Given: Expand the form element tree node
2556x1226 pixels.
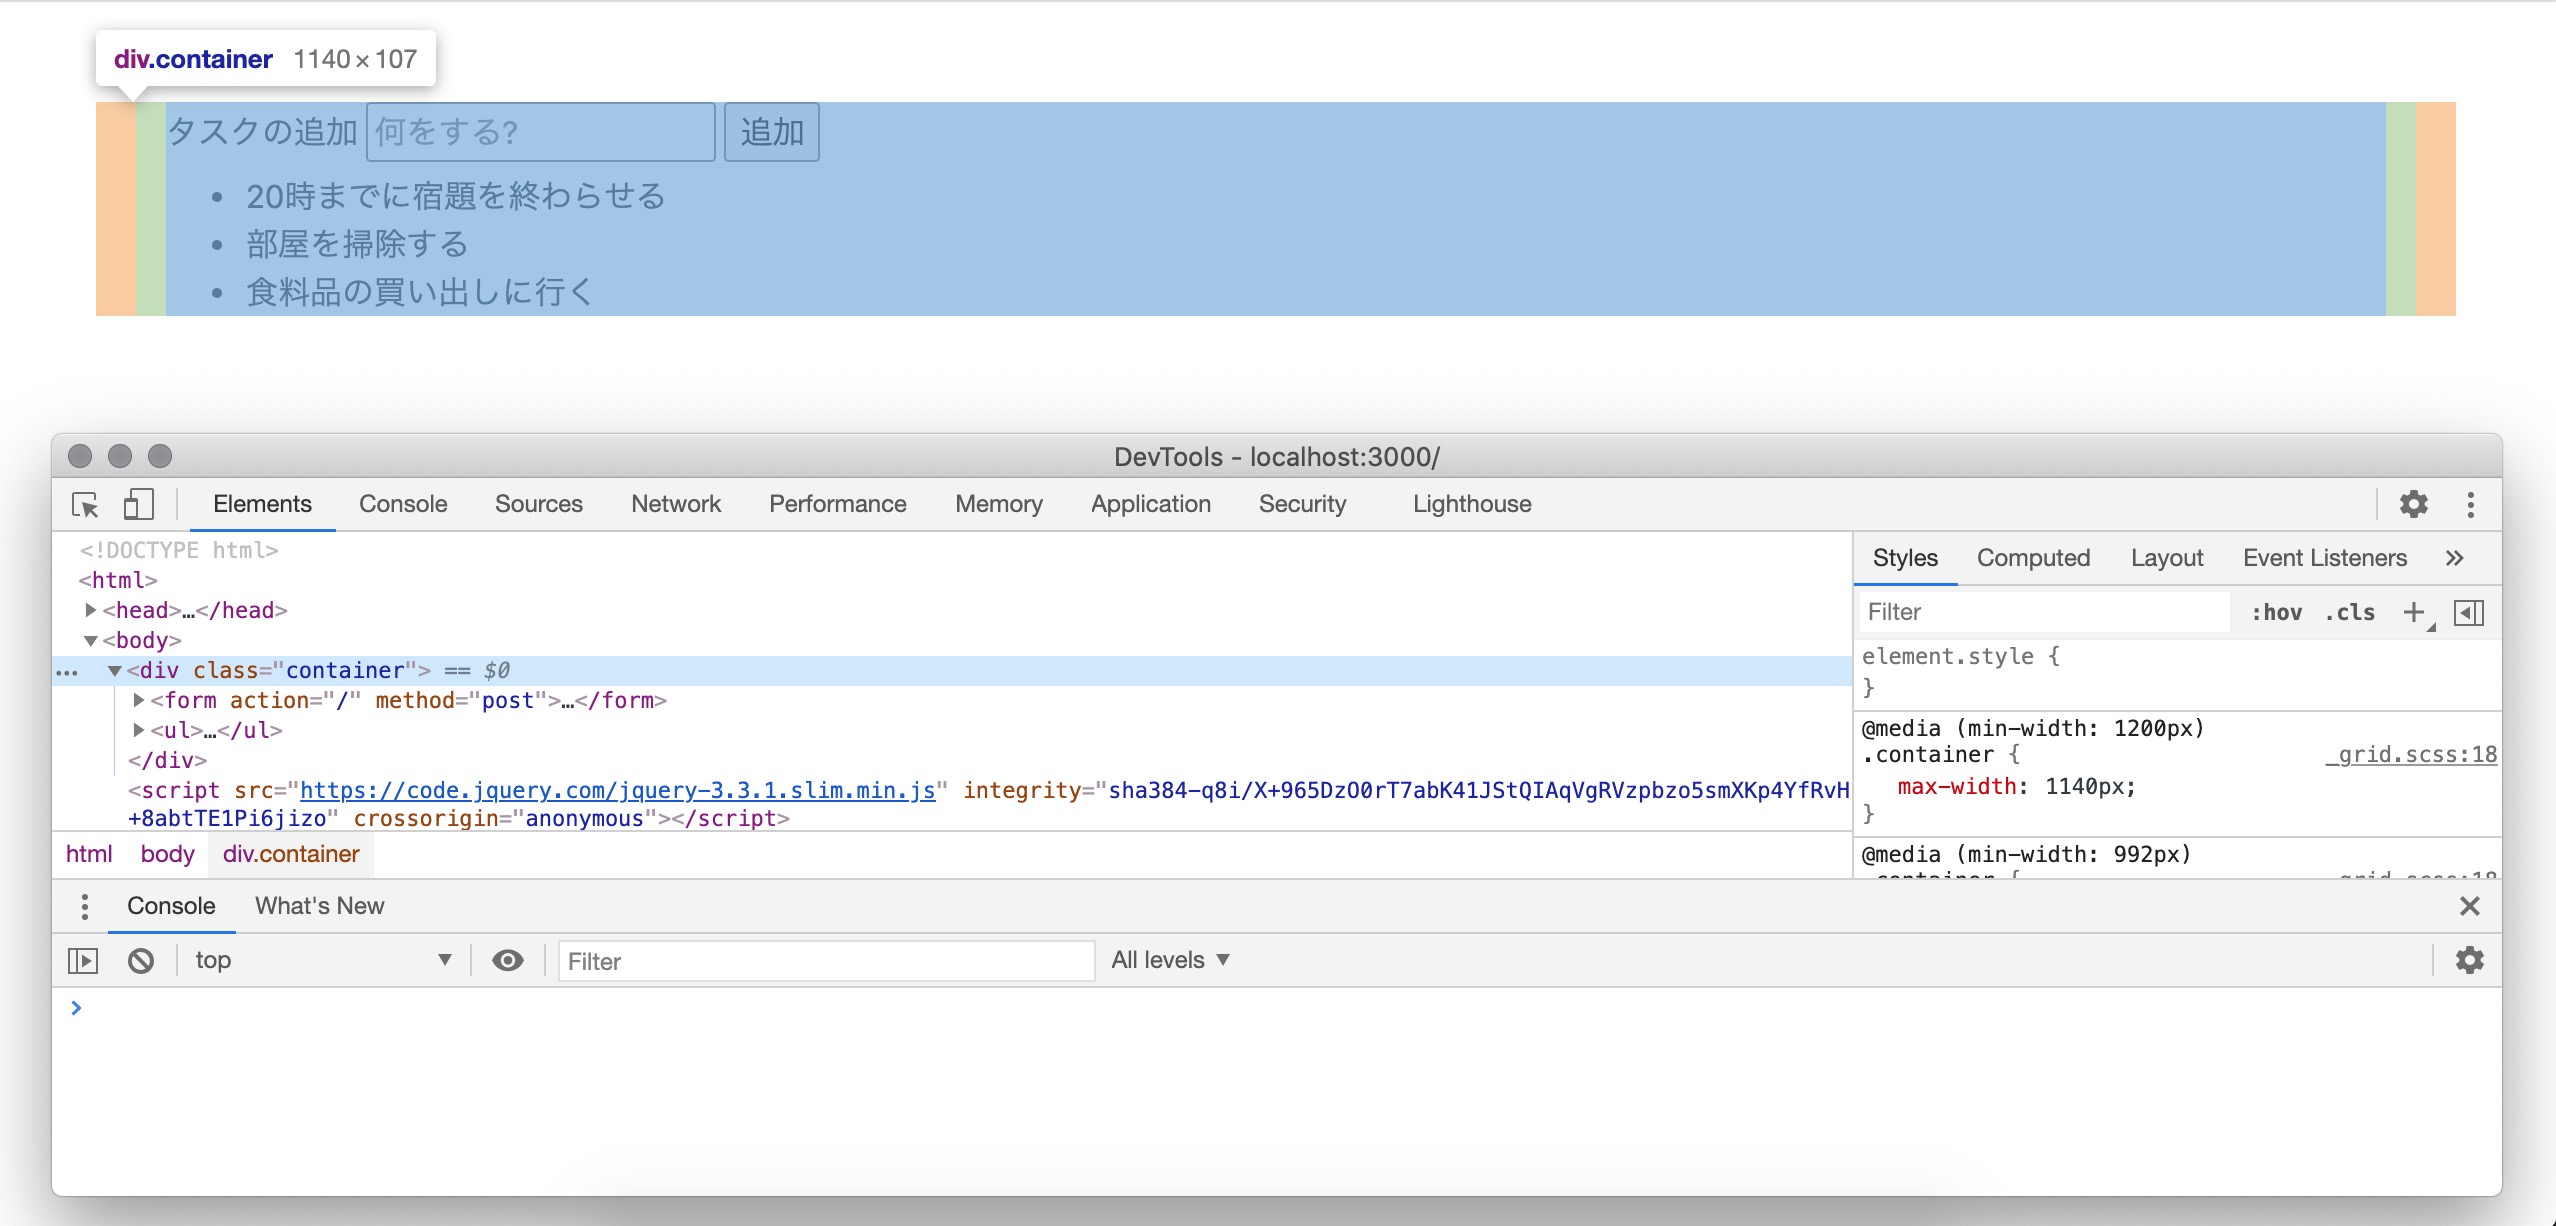Looking at the screenshot, I should point(139,700).
